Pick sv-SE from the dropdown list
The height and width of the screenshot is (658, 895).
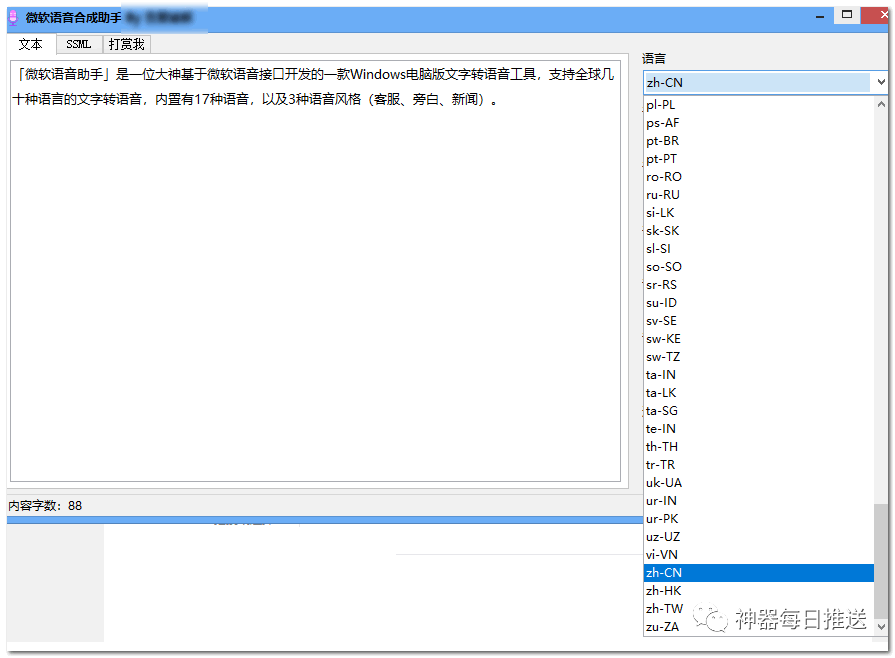pos(759,320)
